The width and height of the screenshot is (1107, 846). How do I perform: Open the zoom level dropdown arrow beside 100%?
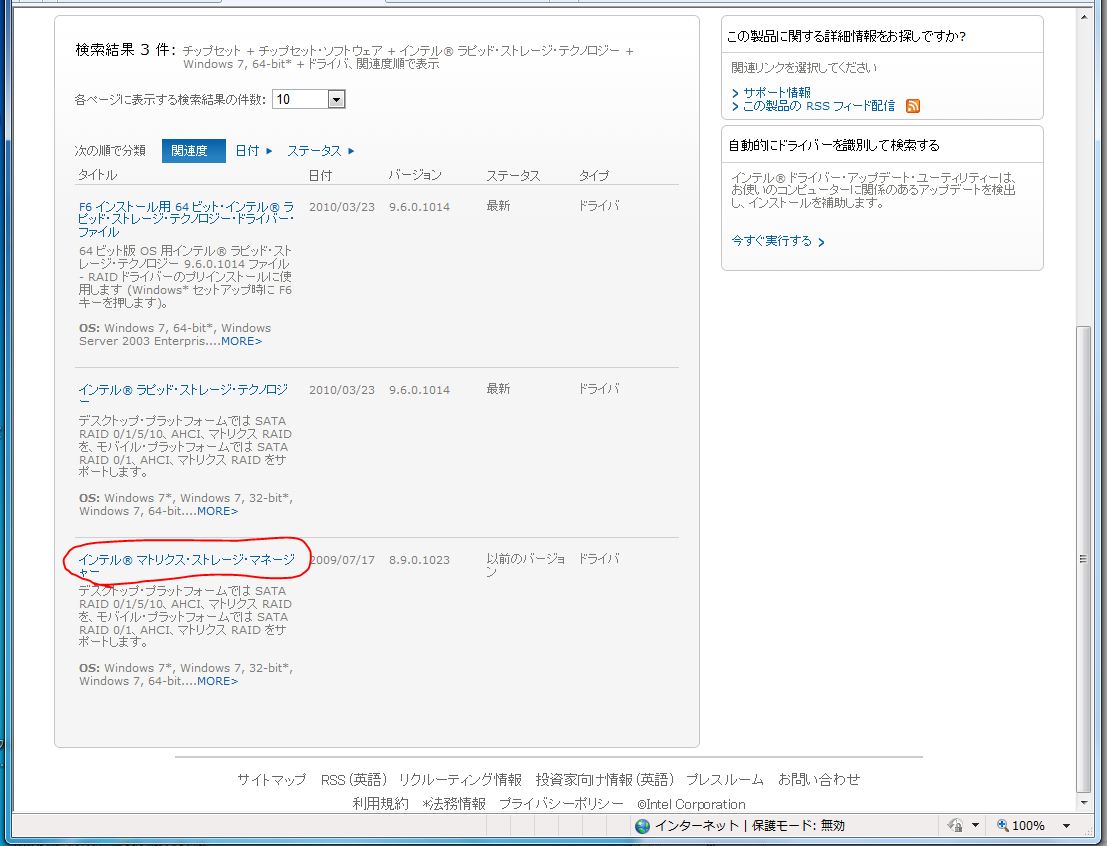[x=1066, y=825]
